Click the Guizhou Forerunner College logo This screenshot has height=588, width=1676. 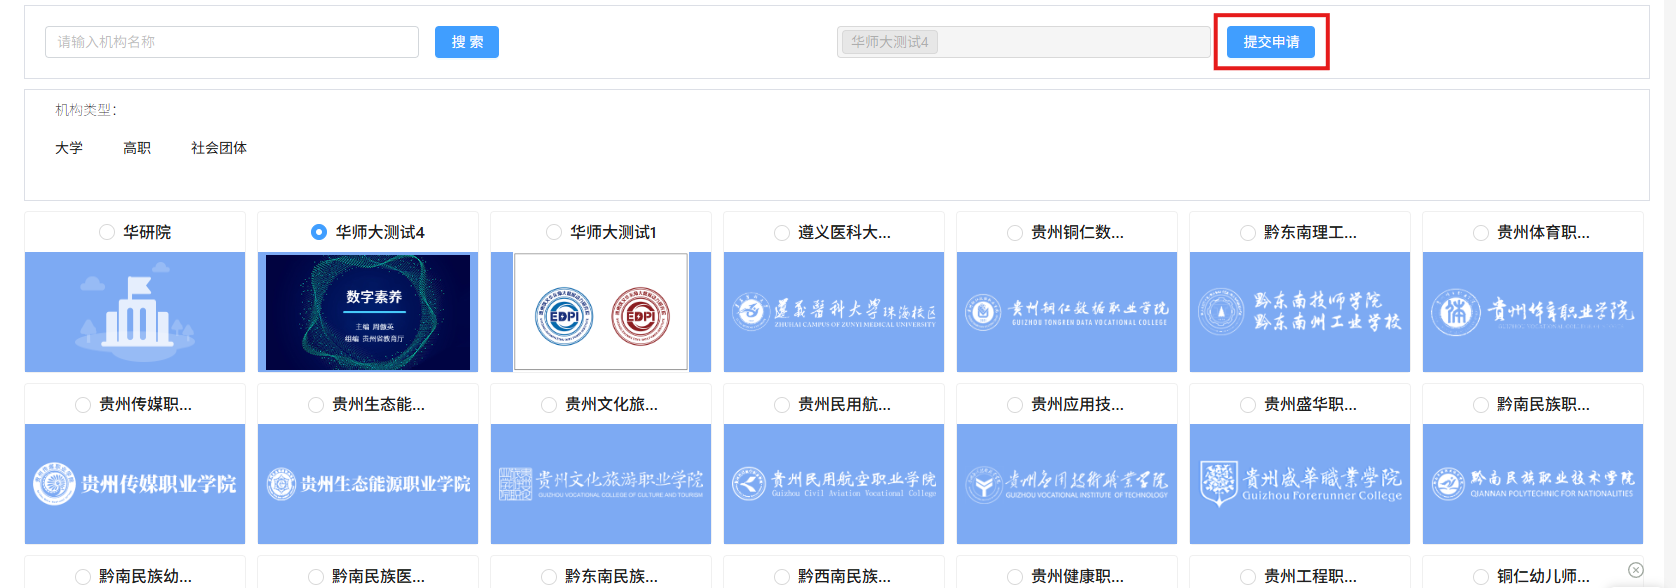1300,484
